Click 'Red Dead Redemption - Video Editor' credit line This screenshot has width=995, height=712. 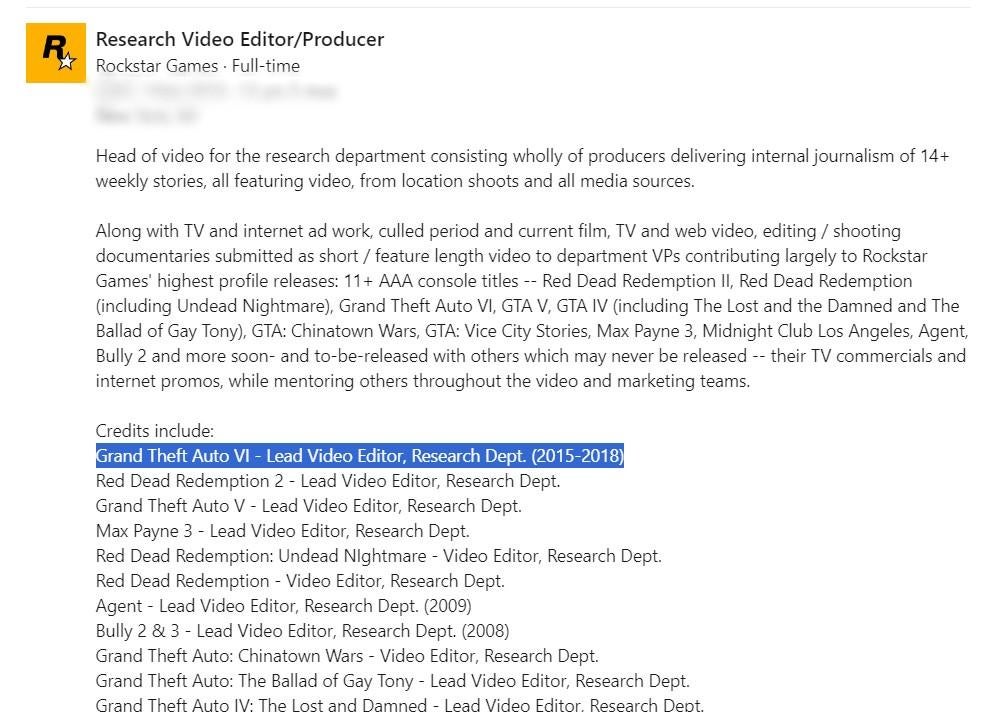[300, 581]
